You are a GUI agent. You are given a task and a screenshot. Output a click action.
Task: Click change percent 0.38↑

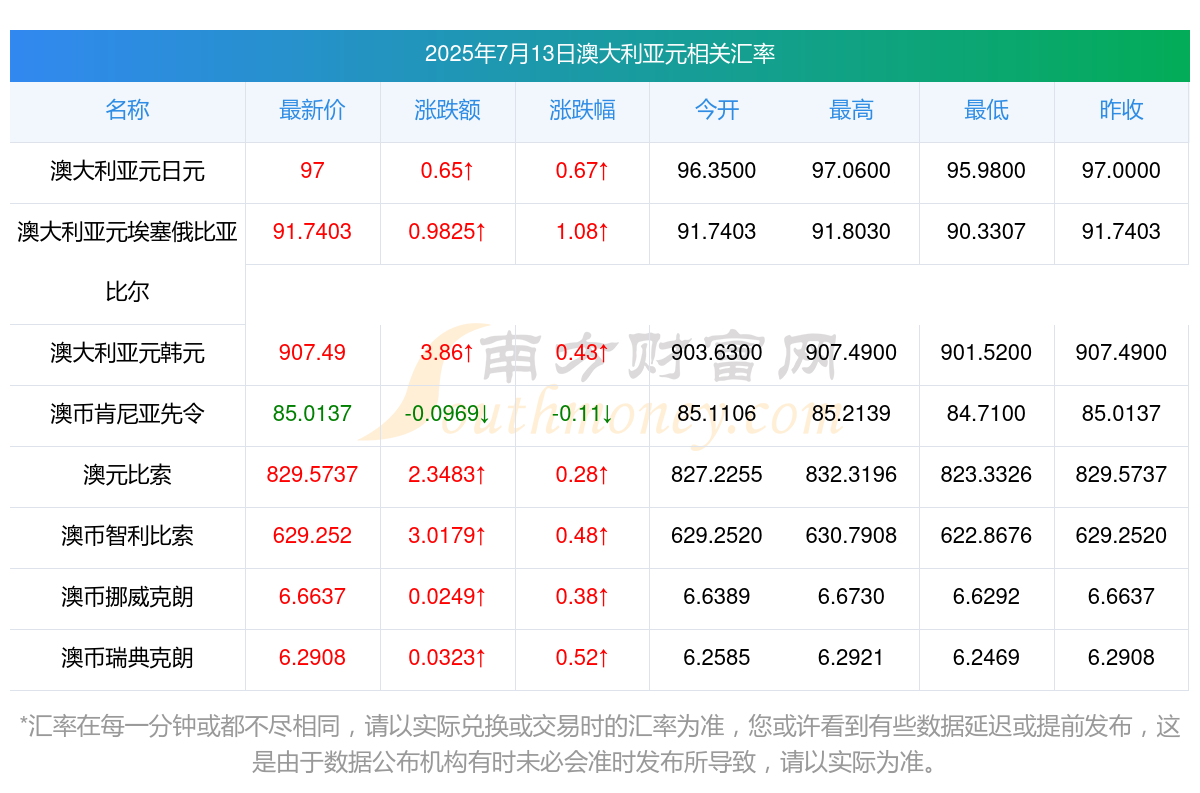[582, 597]
